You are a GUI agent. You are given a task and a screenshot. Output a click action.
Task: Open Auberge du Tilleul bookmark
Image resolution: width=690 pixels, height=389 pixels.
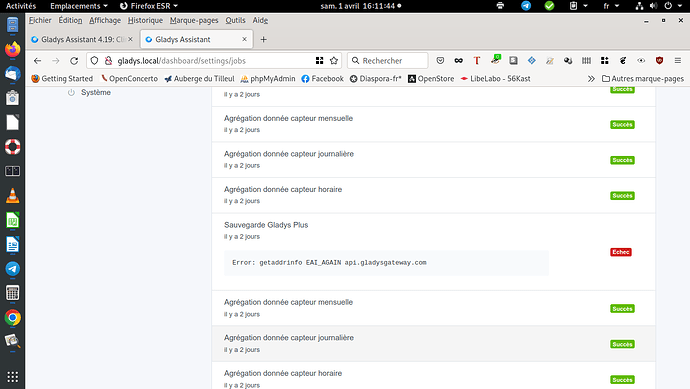199,78
